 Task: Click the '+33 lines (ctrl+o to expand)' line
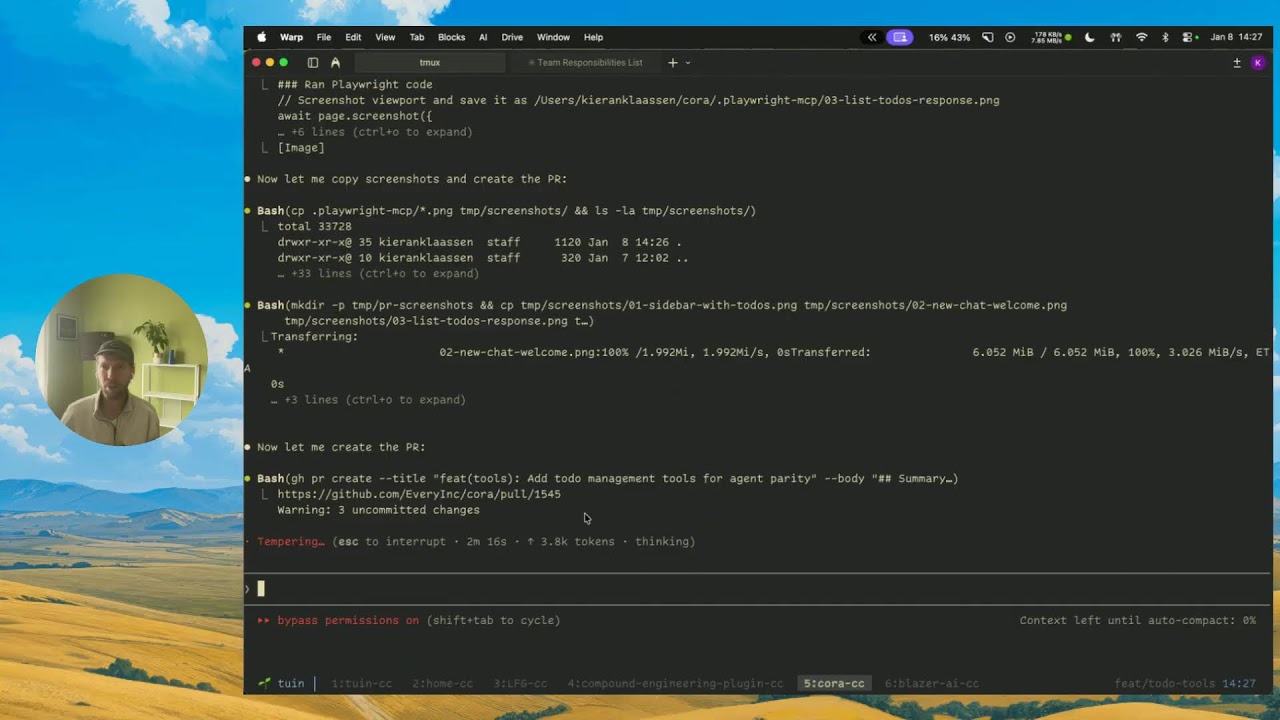pos(378,273)
